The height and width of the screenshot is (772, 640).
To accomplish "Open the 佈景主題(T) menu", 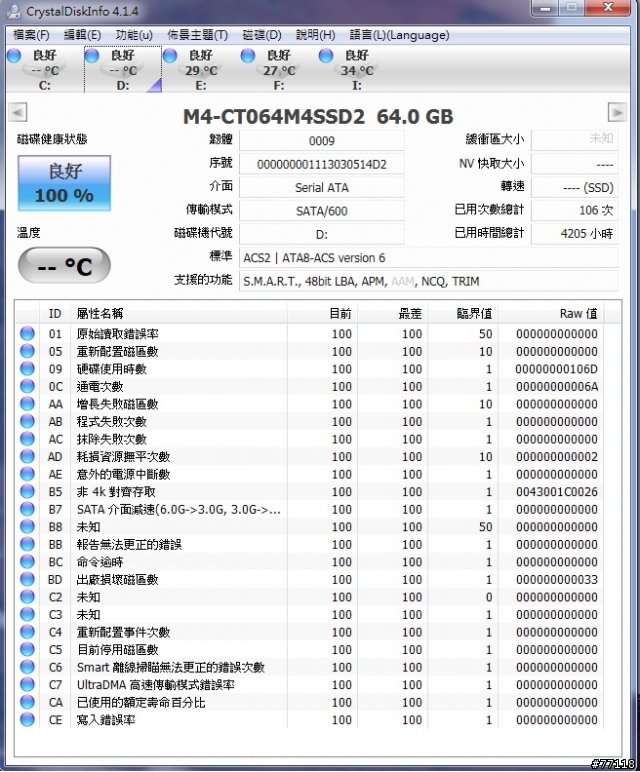I will [x=197, y=35].
